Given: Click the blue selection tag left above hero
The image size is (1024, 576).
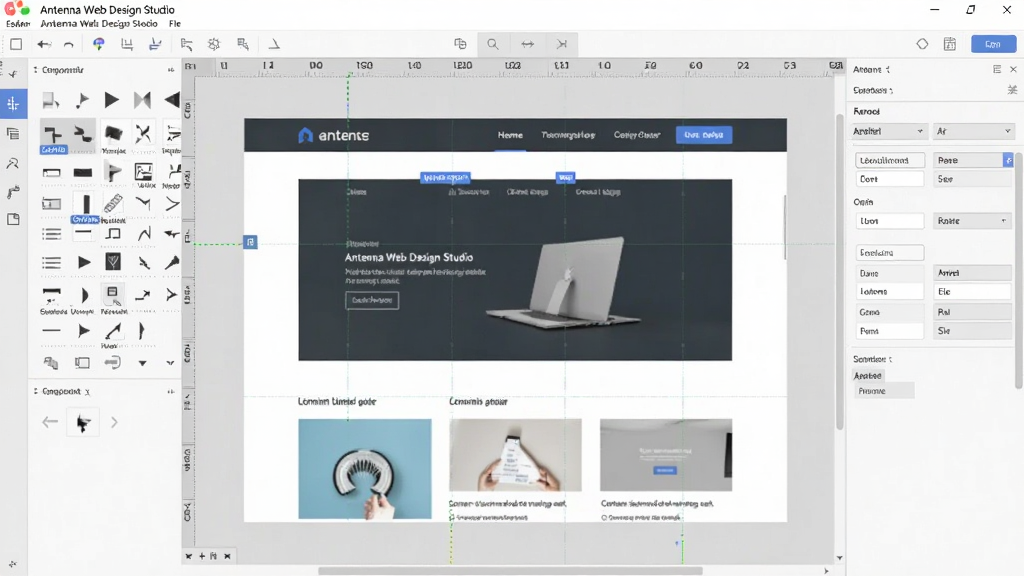Looking at the screenshot, I should tap(445, 177).
